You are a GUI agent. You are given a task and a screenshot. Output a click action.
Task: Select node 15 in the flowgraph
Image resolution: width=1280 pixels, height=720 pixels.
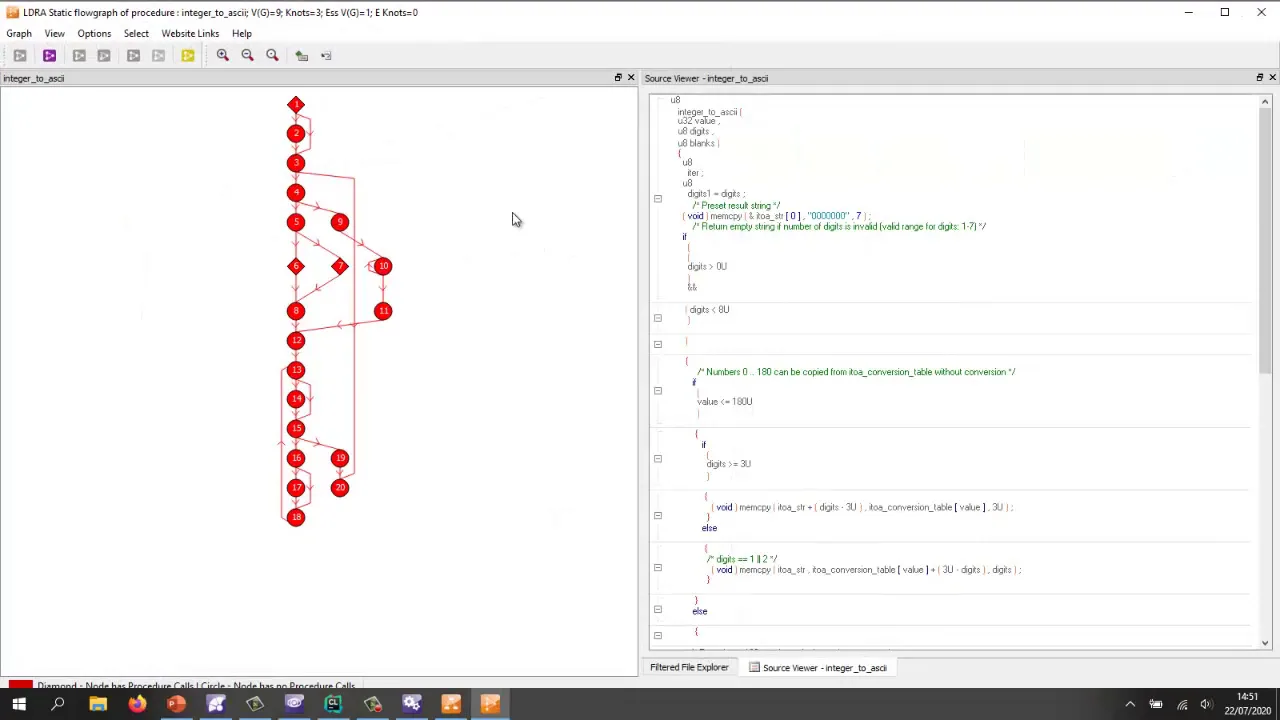tap(295, 428)
